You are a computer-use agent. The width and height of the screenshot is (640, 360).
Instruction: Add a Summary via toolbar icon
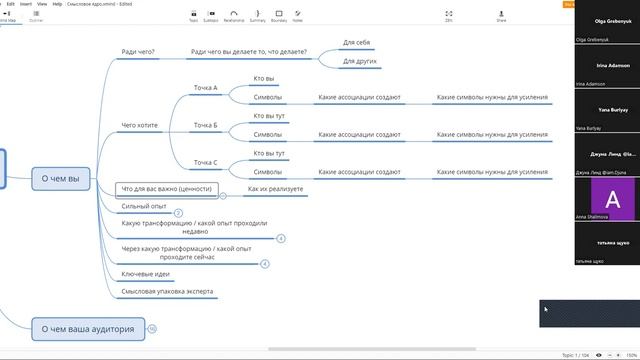(258, 16)
